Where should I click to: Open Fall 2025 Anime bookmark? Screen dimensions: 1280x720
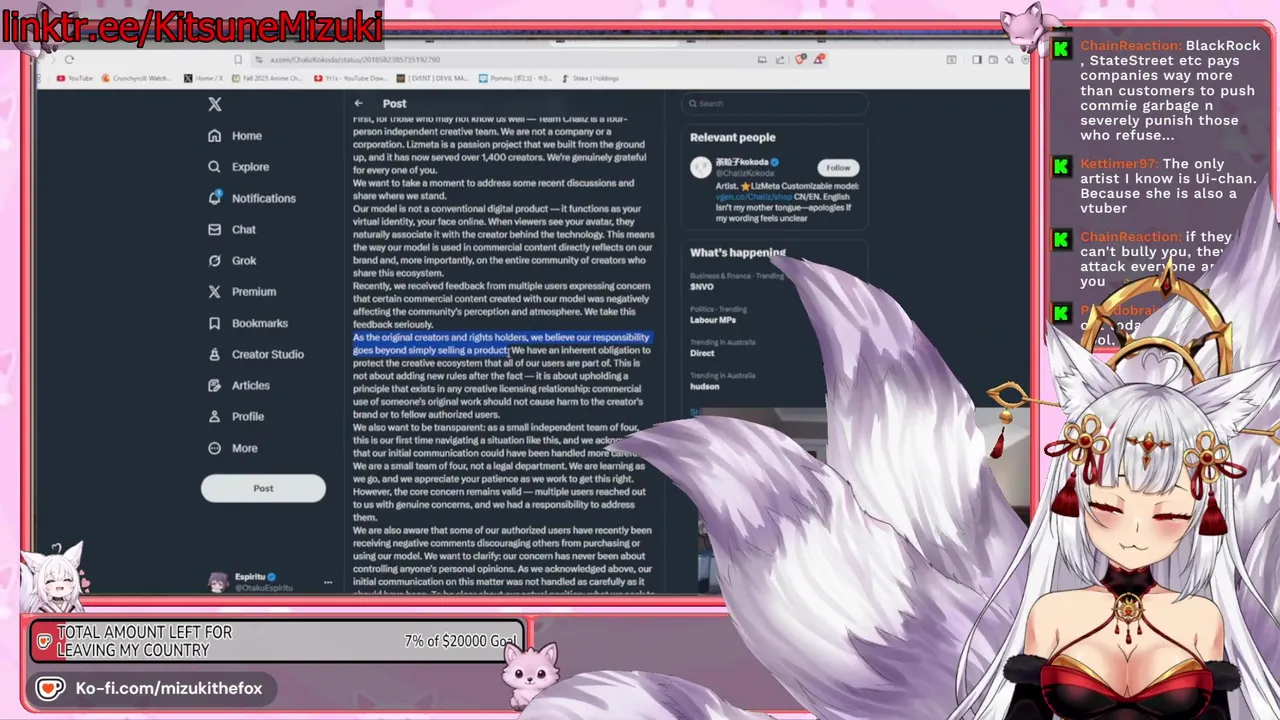[265, 78]
